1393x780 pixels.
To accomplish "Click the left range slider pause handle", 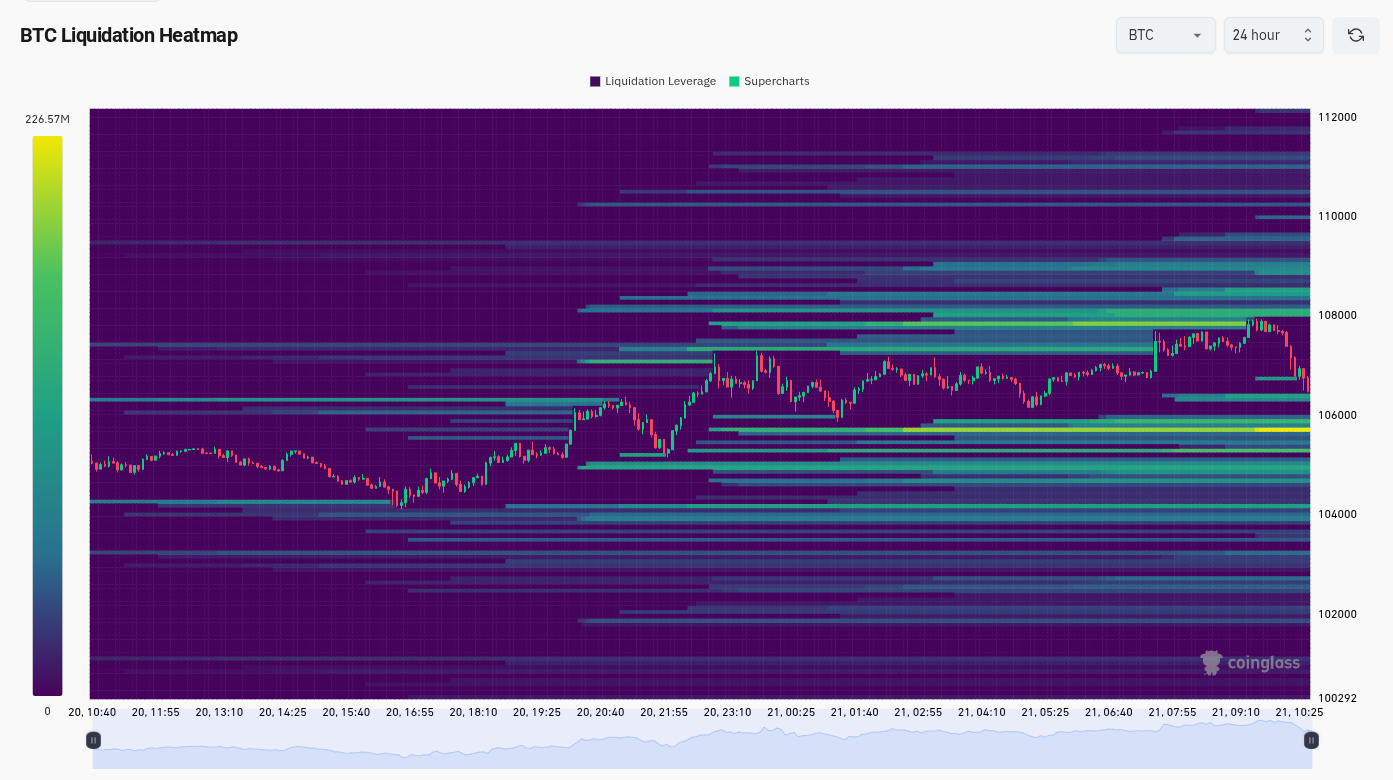I will coord(93,740).
